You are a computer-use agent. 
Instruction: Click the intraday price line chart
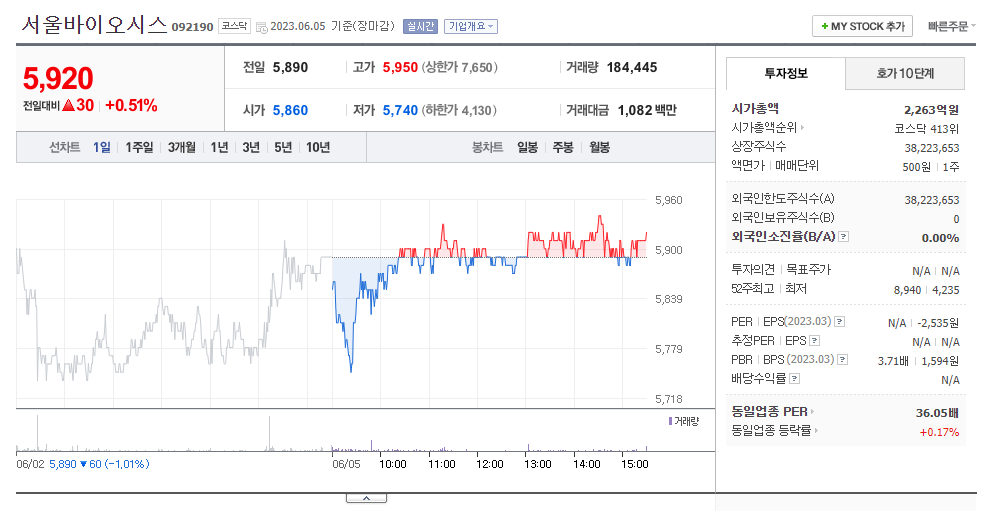coord(331,304)
